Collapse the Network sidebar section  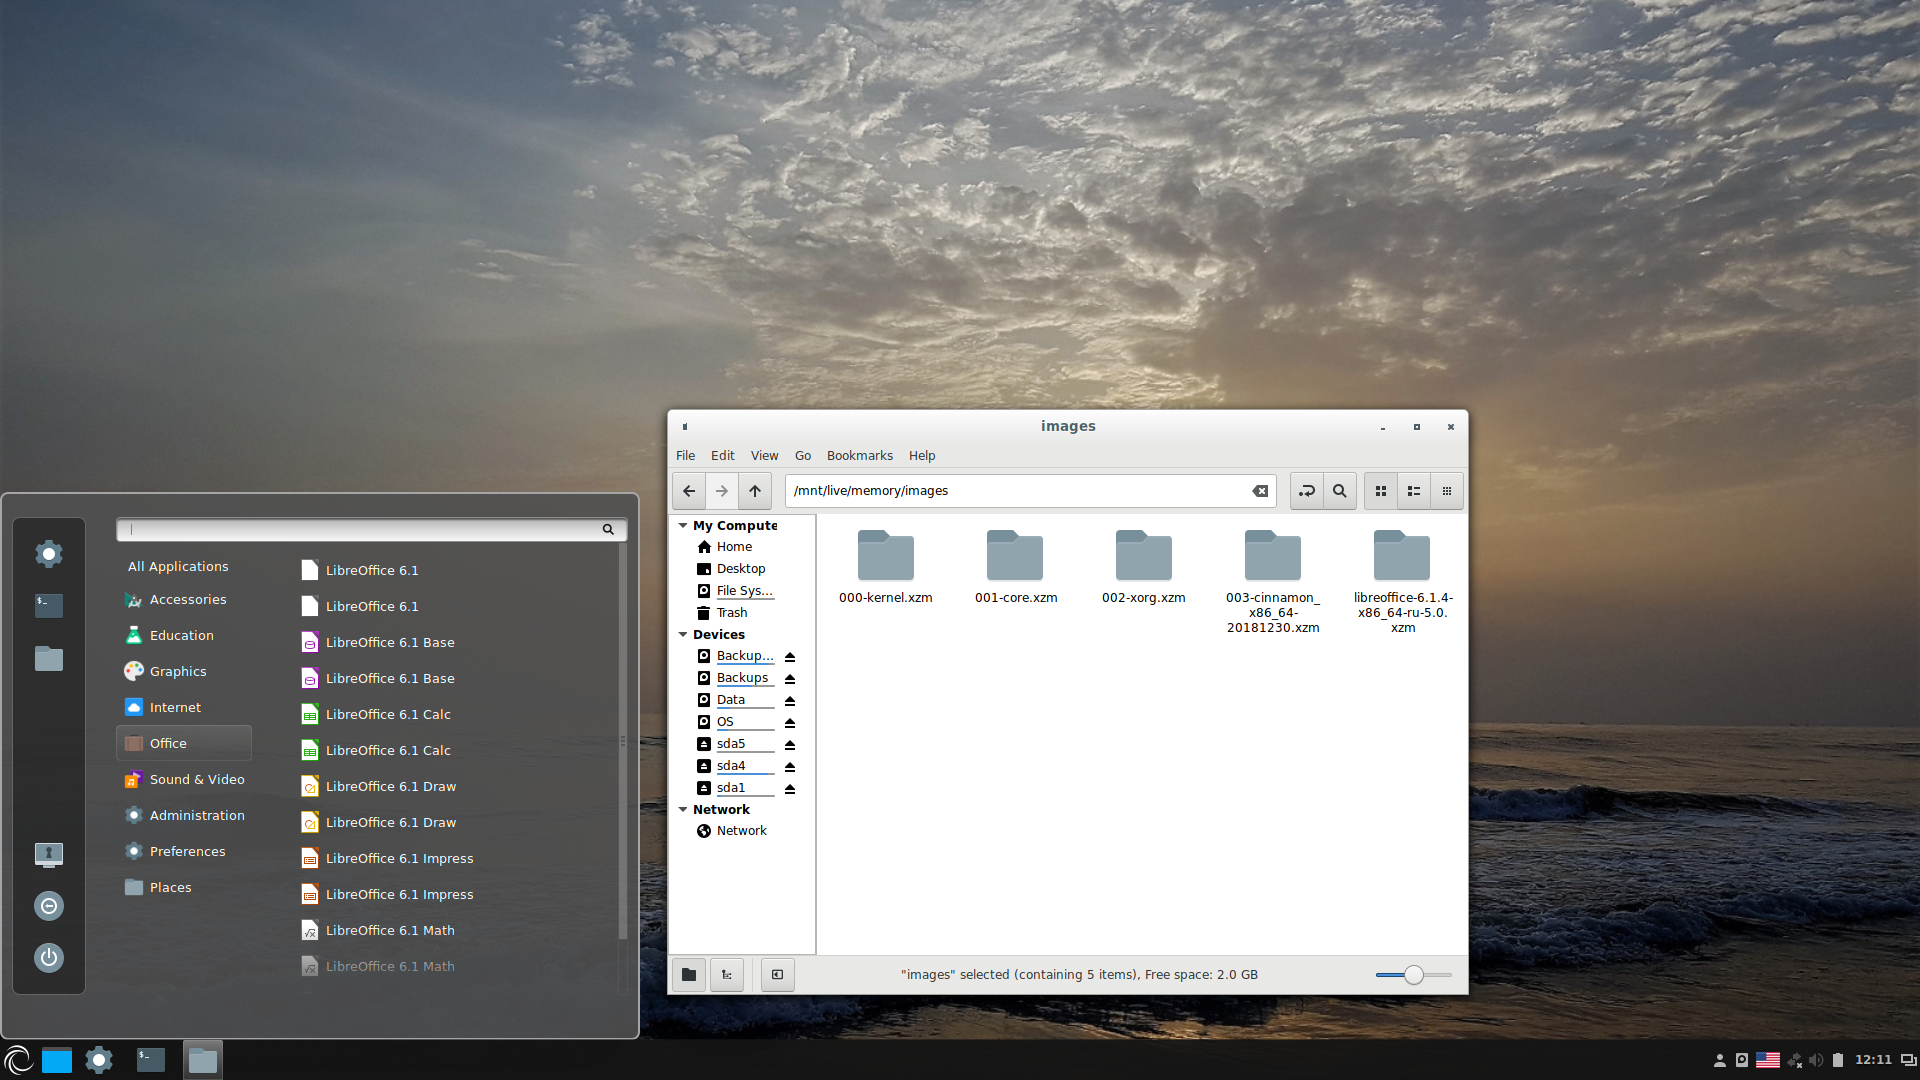pos(683,809)
